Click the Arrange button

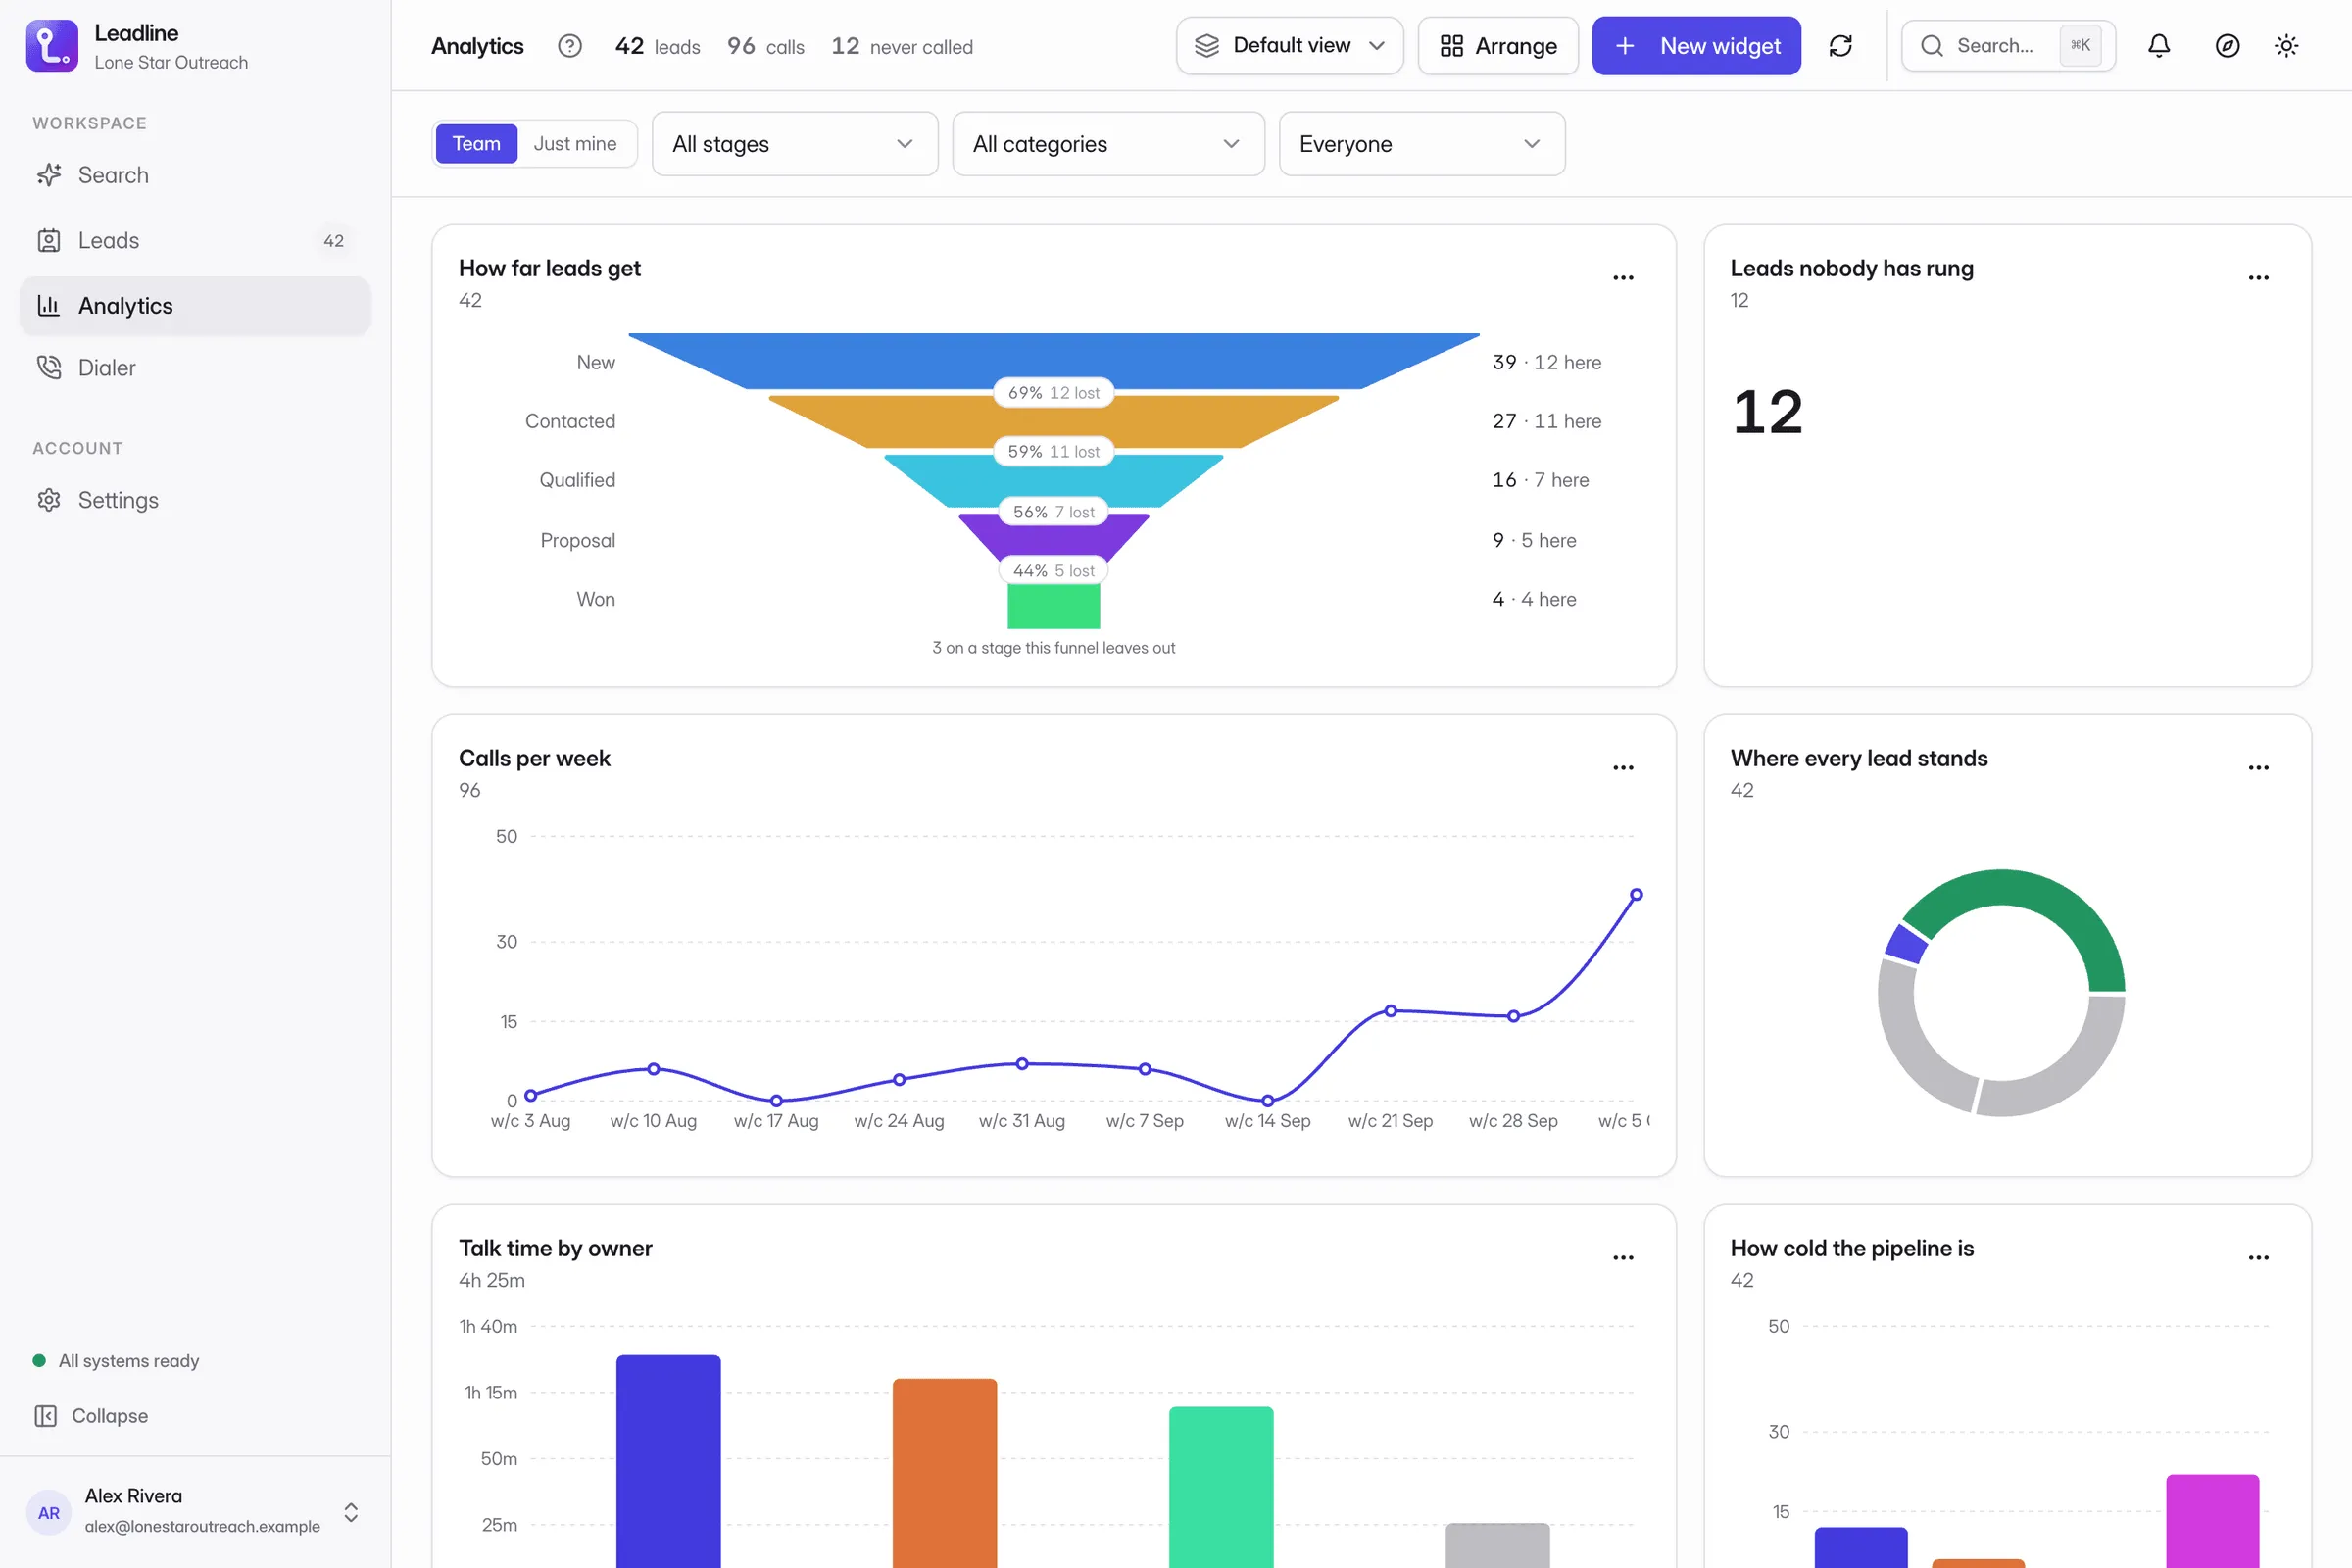[1498, 46]
